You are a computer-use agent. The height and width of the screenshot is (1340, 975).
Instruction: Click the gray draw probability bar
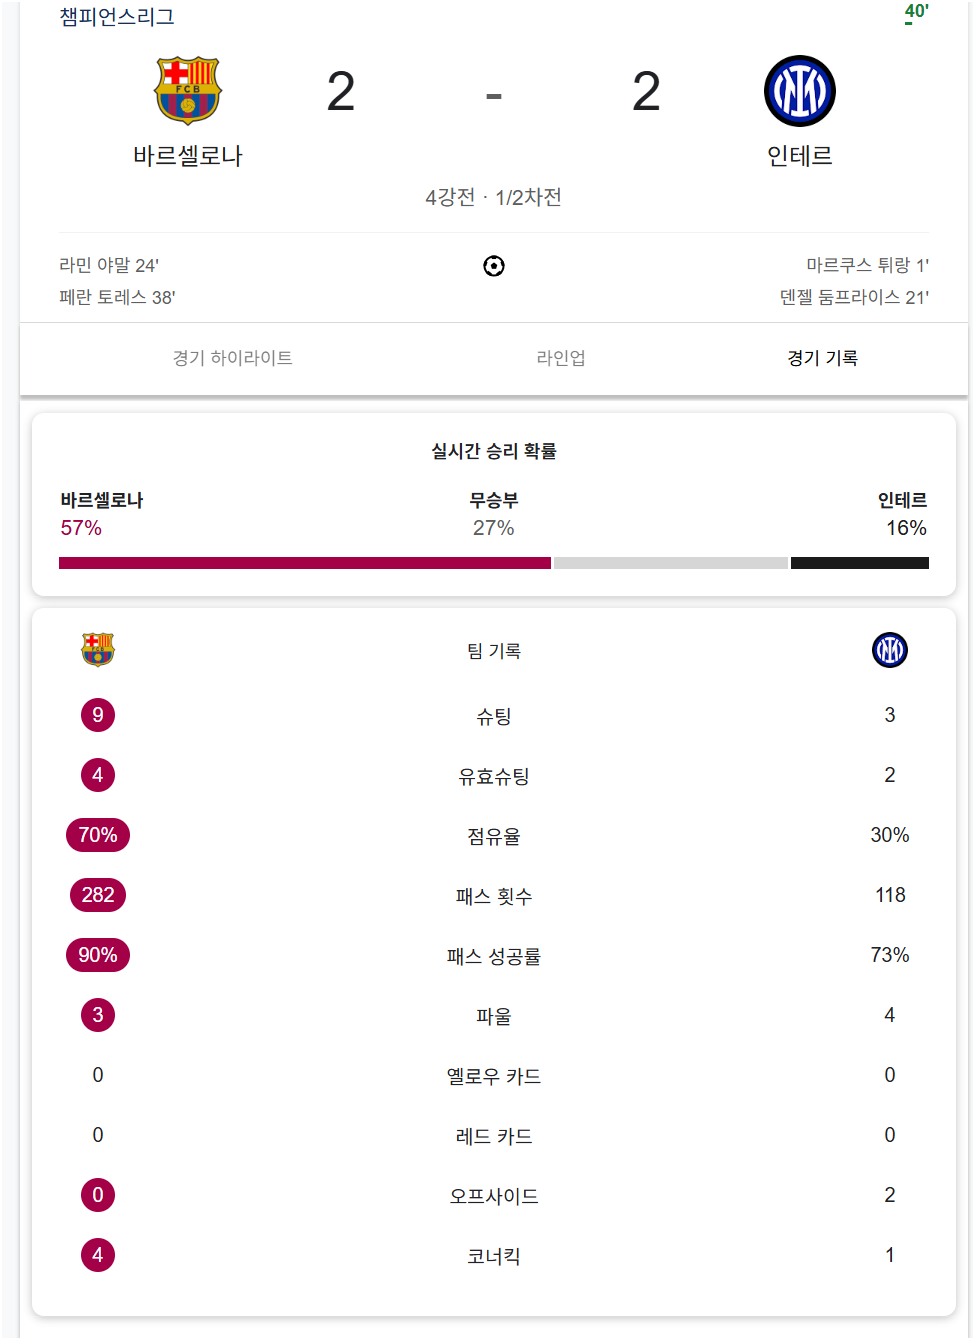pos(671,563)
